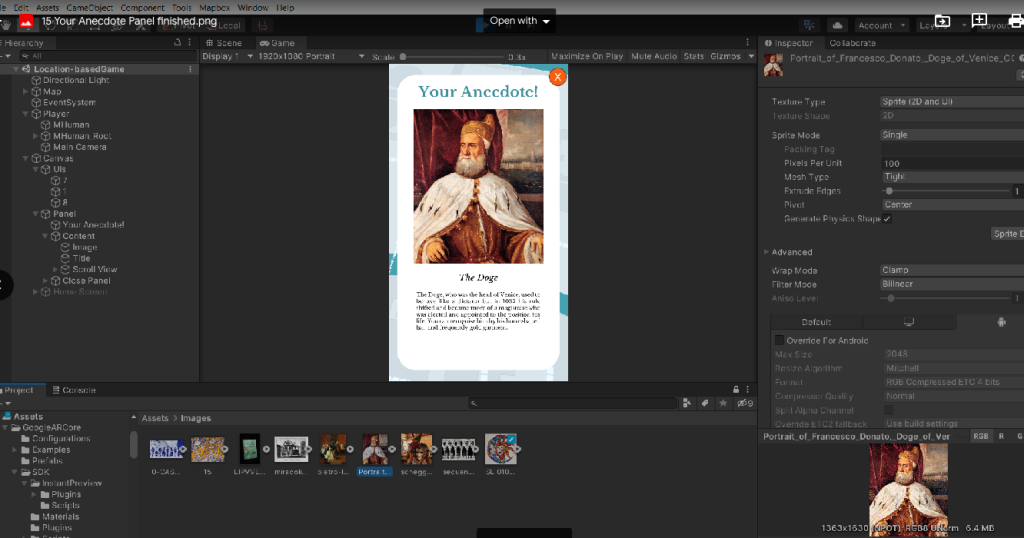
Task: Select Standalone platform monitor tab icon
Action: coord(908,322)
